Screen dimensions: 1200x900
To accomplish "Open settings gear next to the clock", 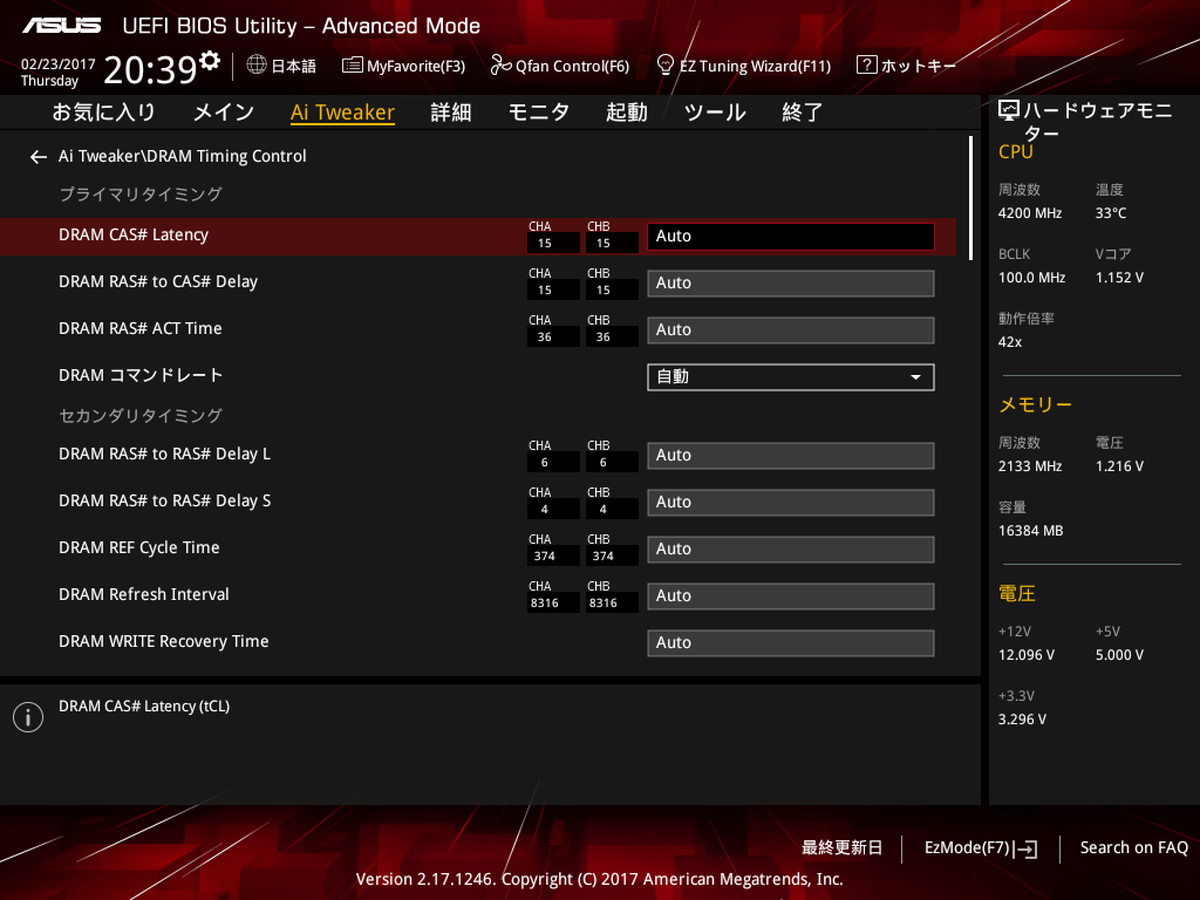I will click(x=209, y=61).
